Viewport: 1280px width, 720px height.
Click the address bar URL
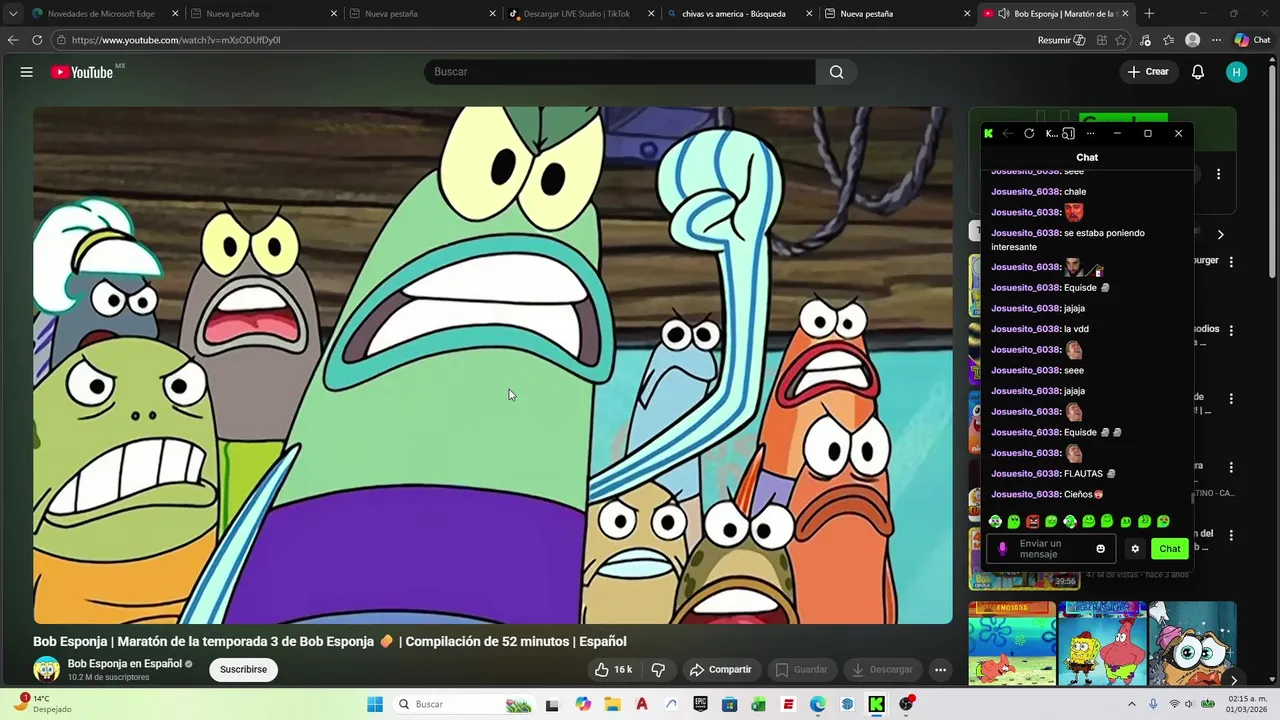176,40
